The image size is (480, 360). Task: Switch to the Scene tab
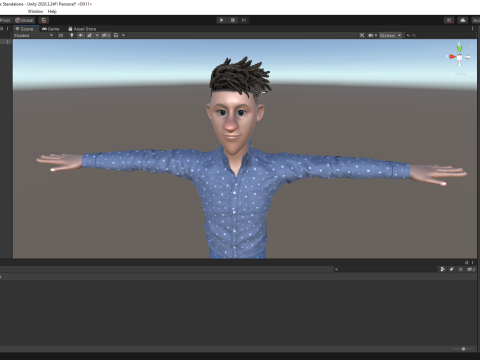coord(25,29)
